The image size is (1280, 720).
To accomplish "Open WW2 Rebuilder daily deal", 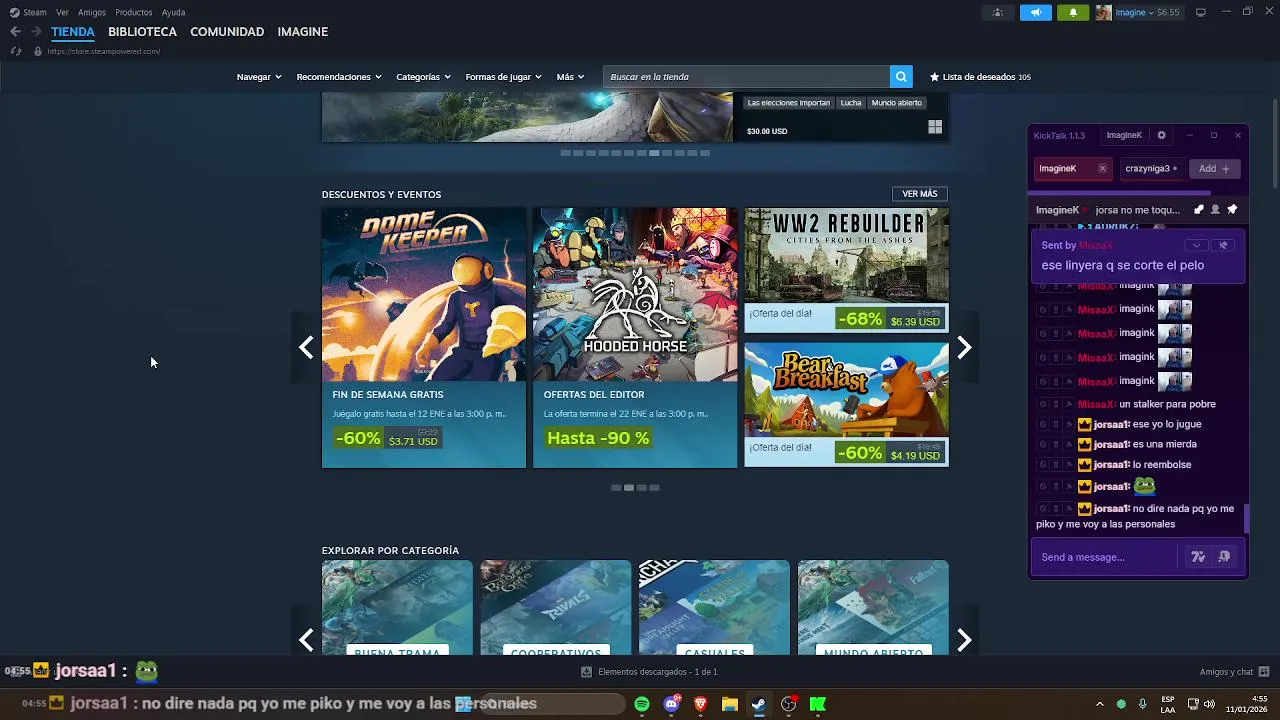I will (x=847, y=270).
